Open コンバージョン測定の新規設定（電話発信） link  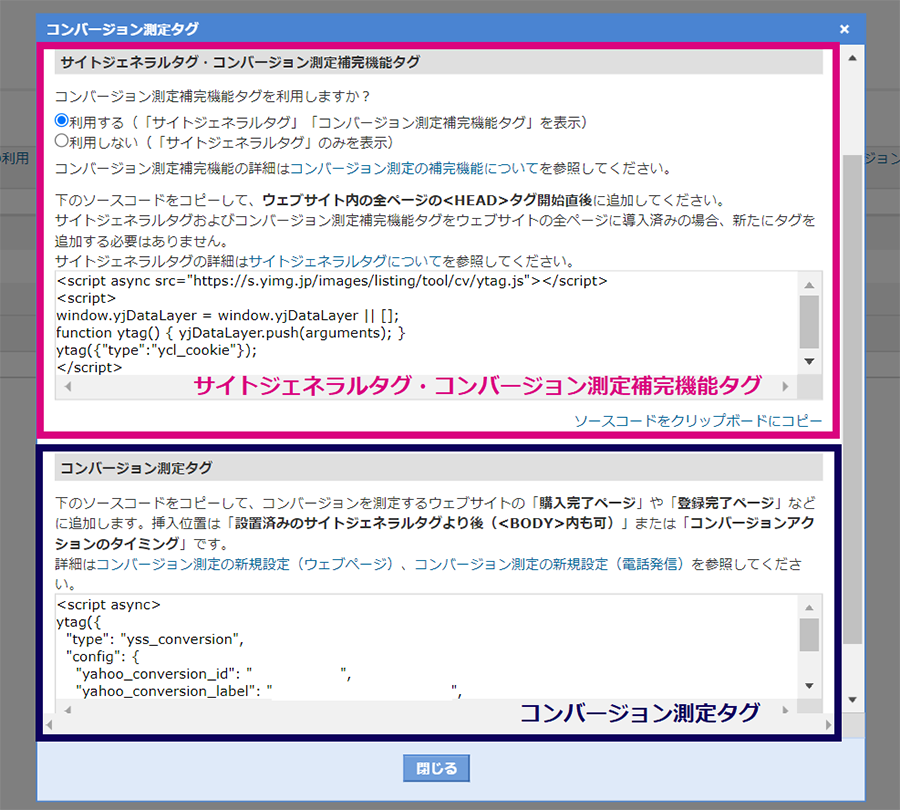549,564
